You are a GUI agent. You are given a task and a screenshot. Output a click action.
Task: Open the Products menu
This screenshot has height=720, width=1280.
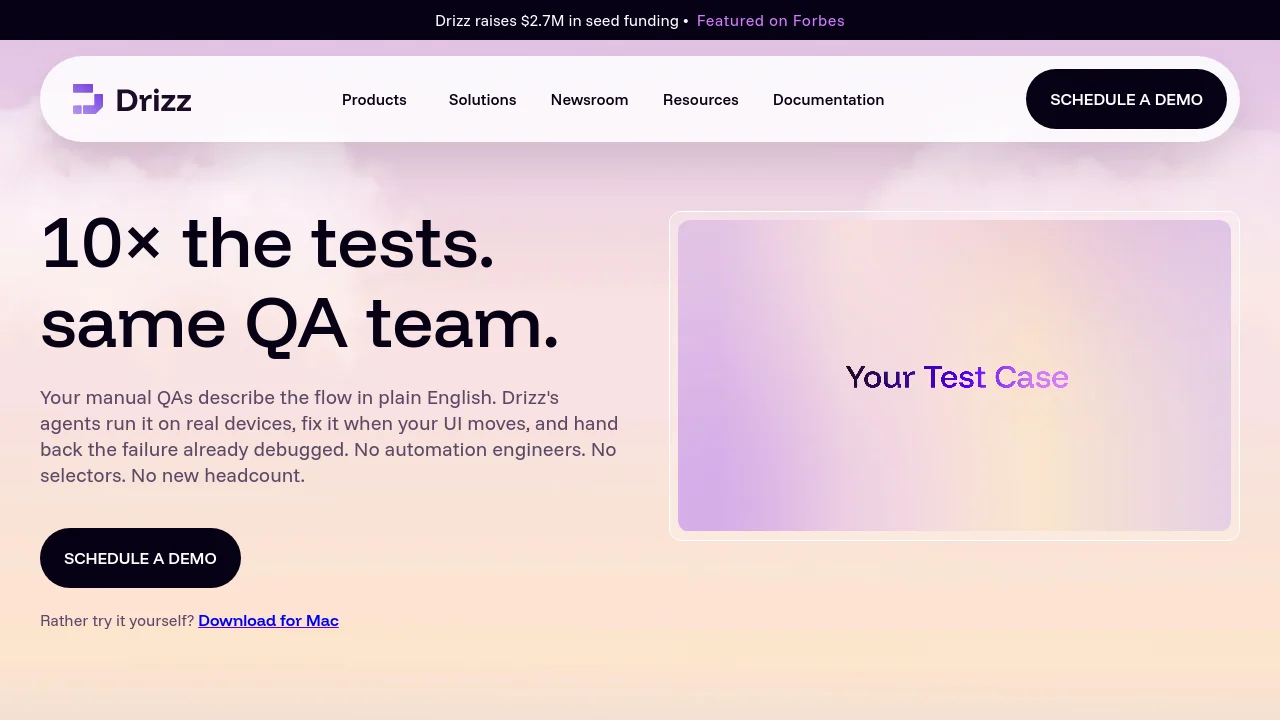pyautogui.click(x=374, y=100)
